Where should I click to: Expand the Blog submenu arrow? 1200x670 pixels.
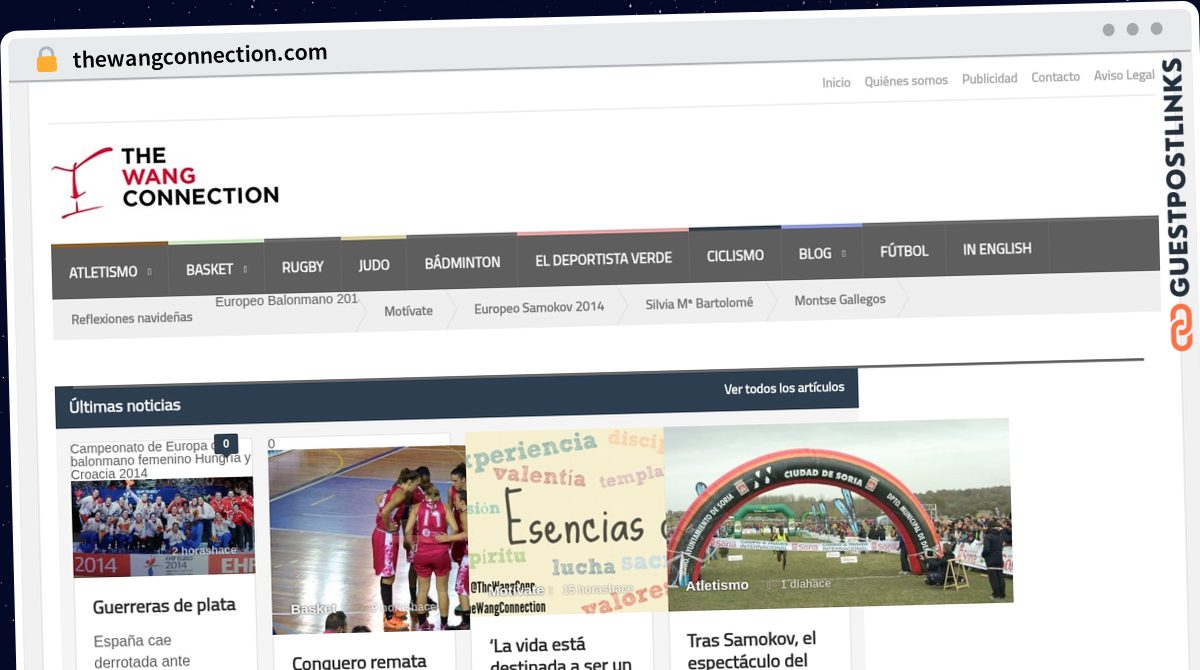[x=843, y=253]
